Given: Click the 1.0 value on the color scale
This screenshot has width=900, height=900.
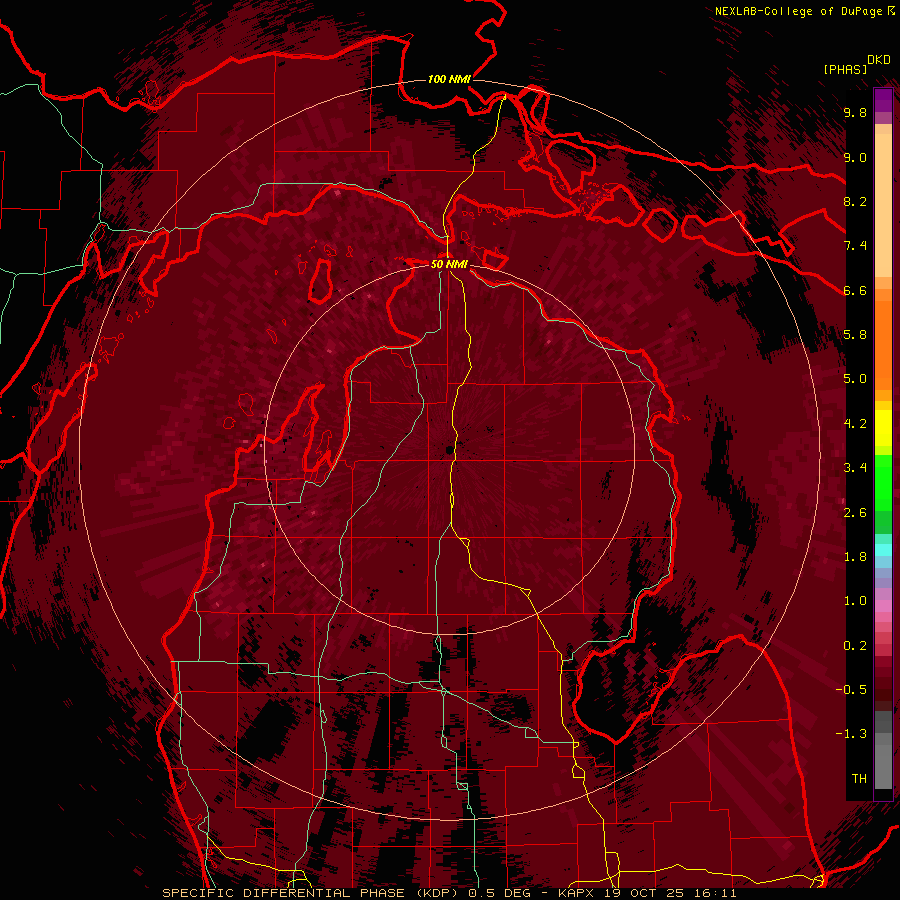Looking at the screenshot, I should coord(855,601).
